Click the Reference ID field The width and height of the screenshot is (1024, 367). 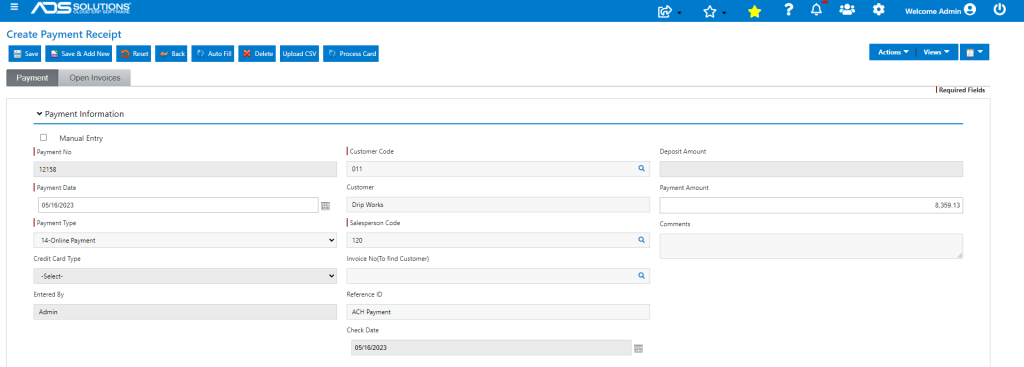click(498, 312)
